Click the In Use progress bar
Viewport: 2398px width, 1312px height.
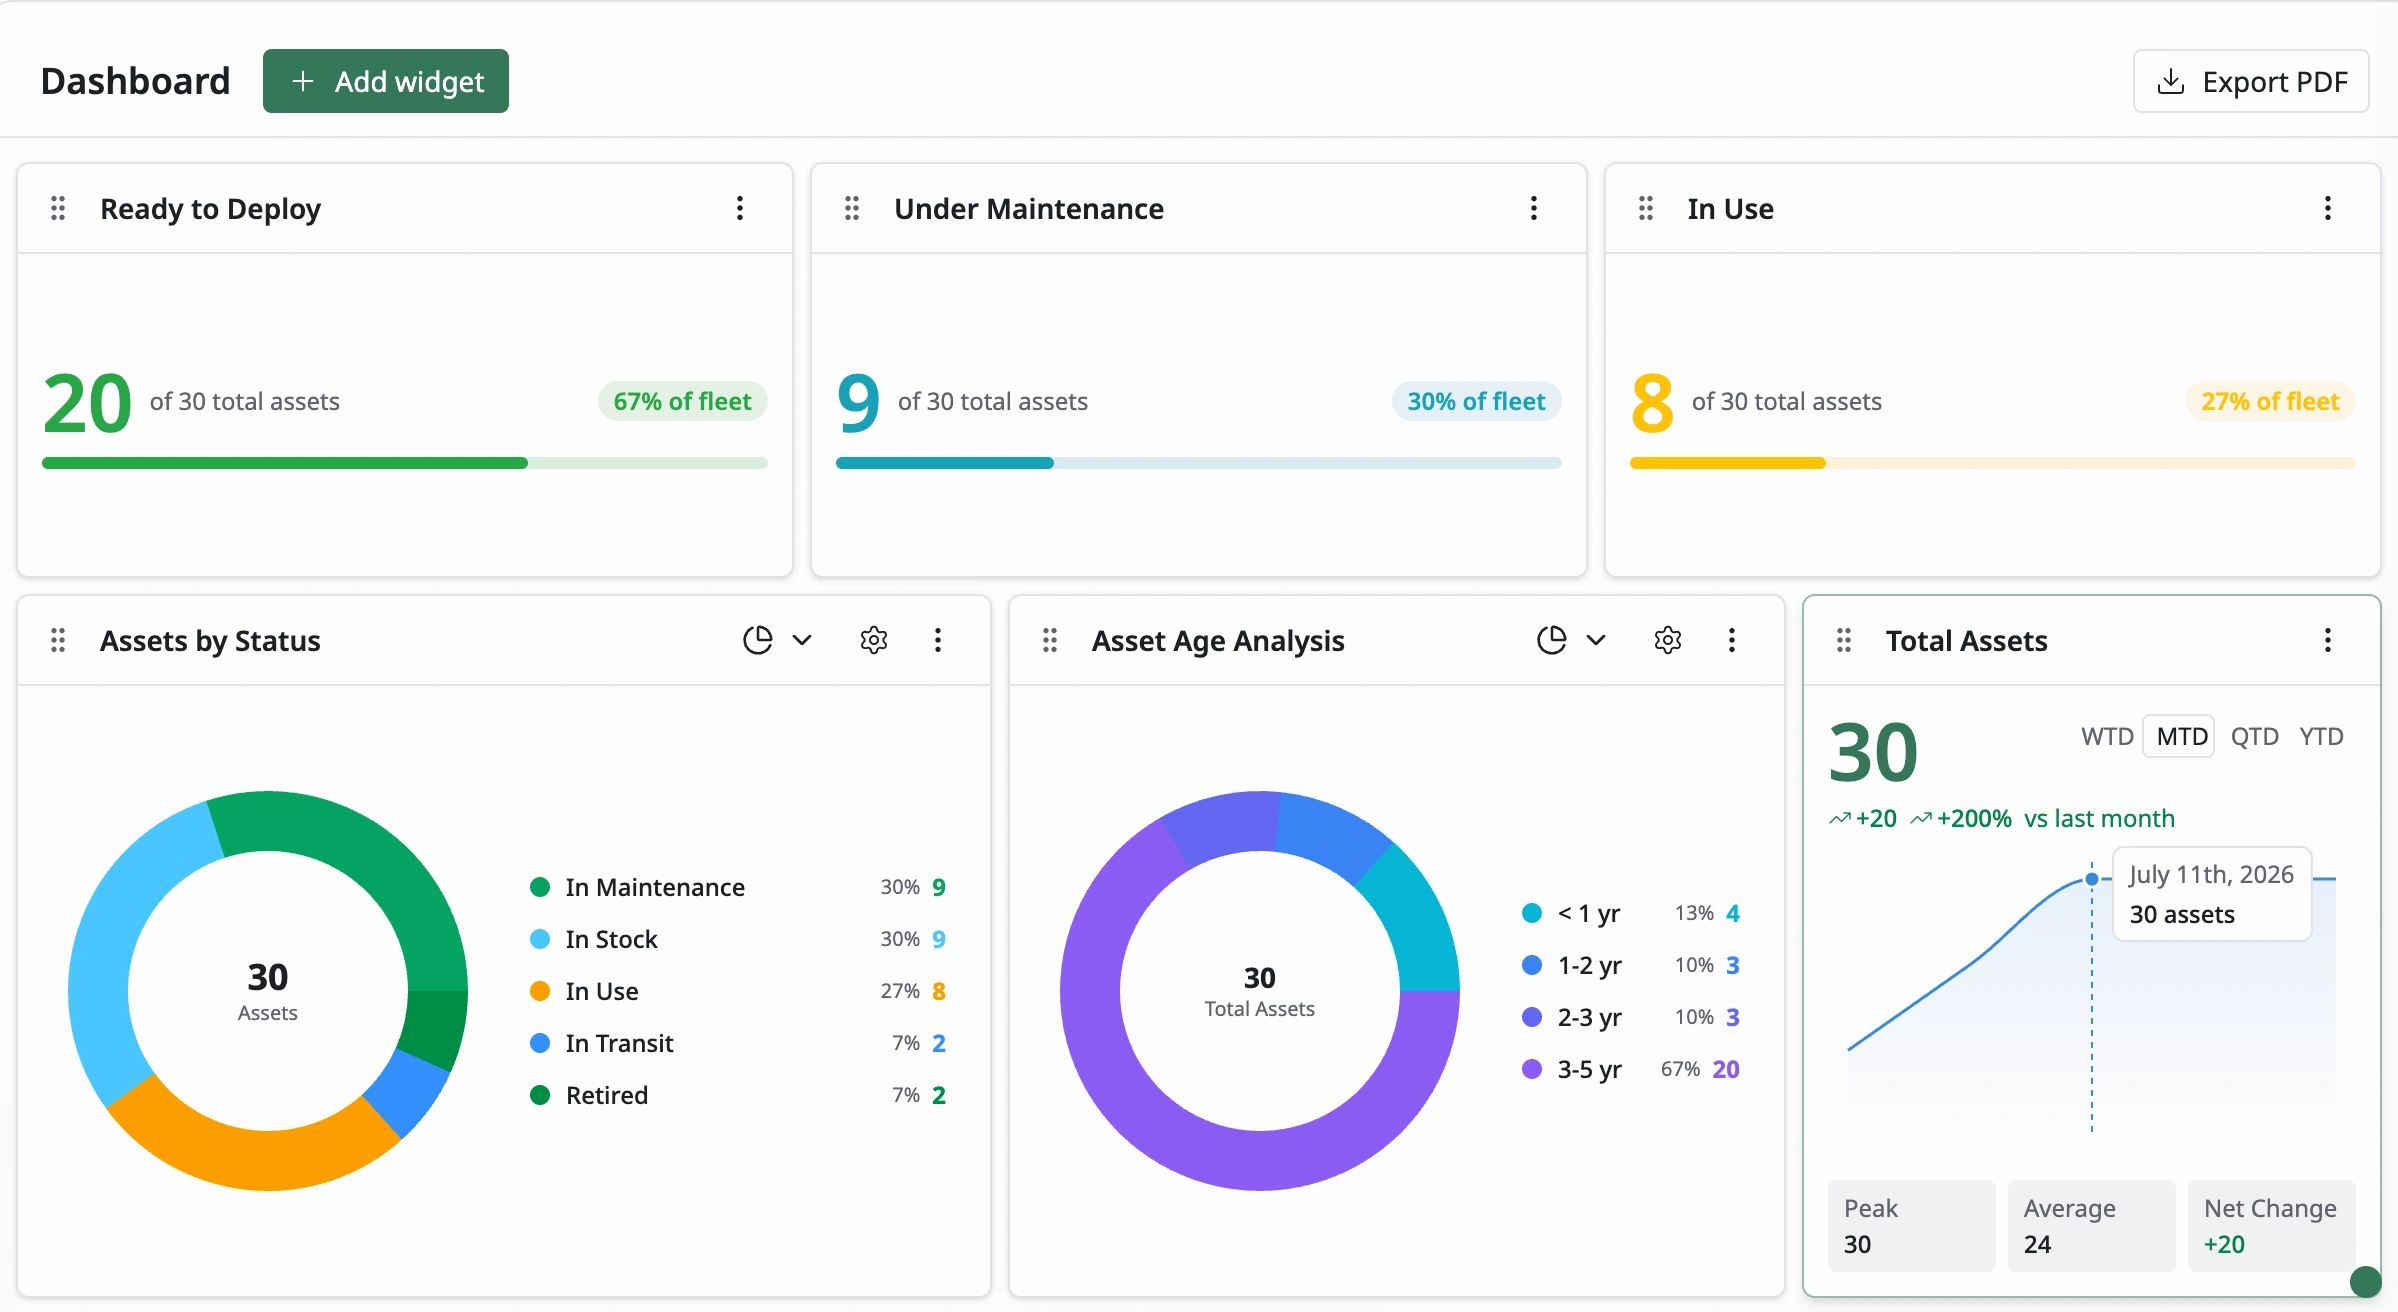[x=1993, y=463]
